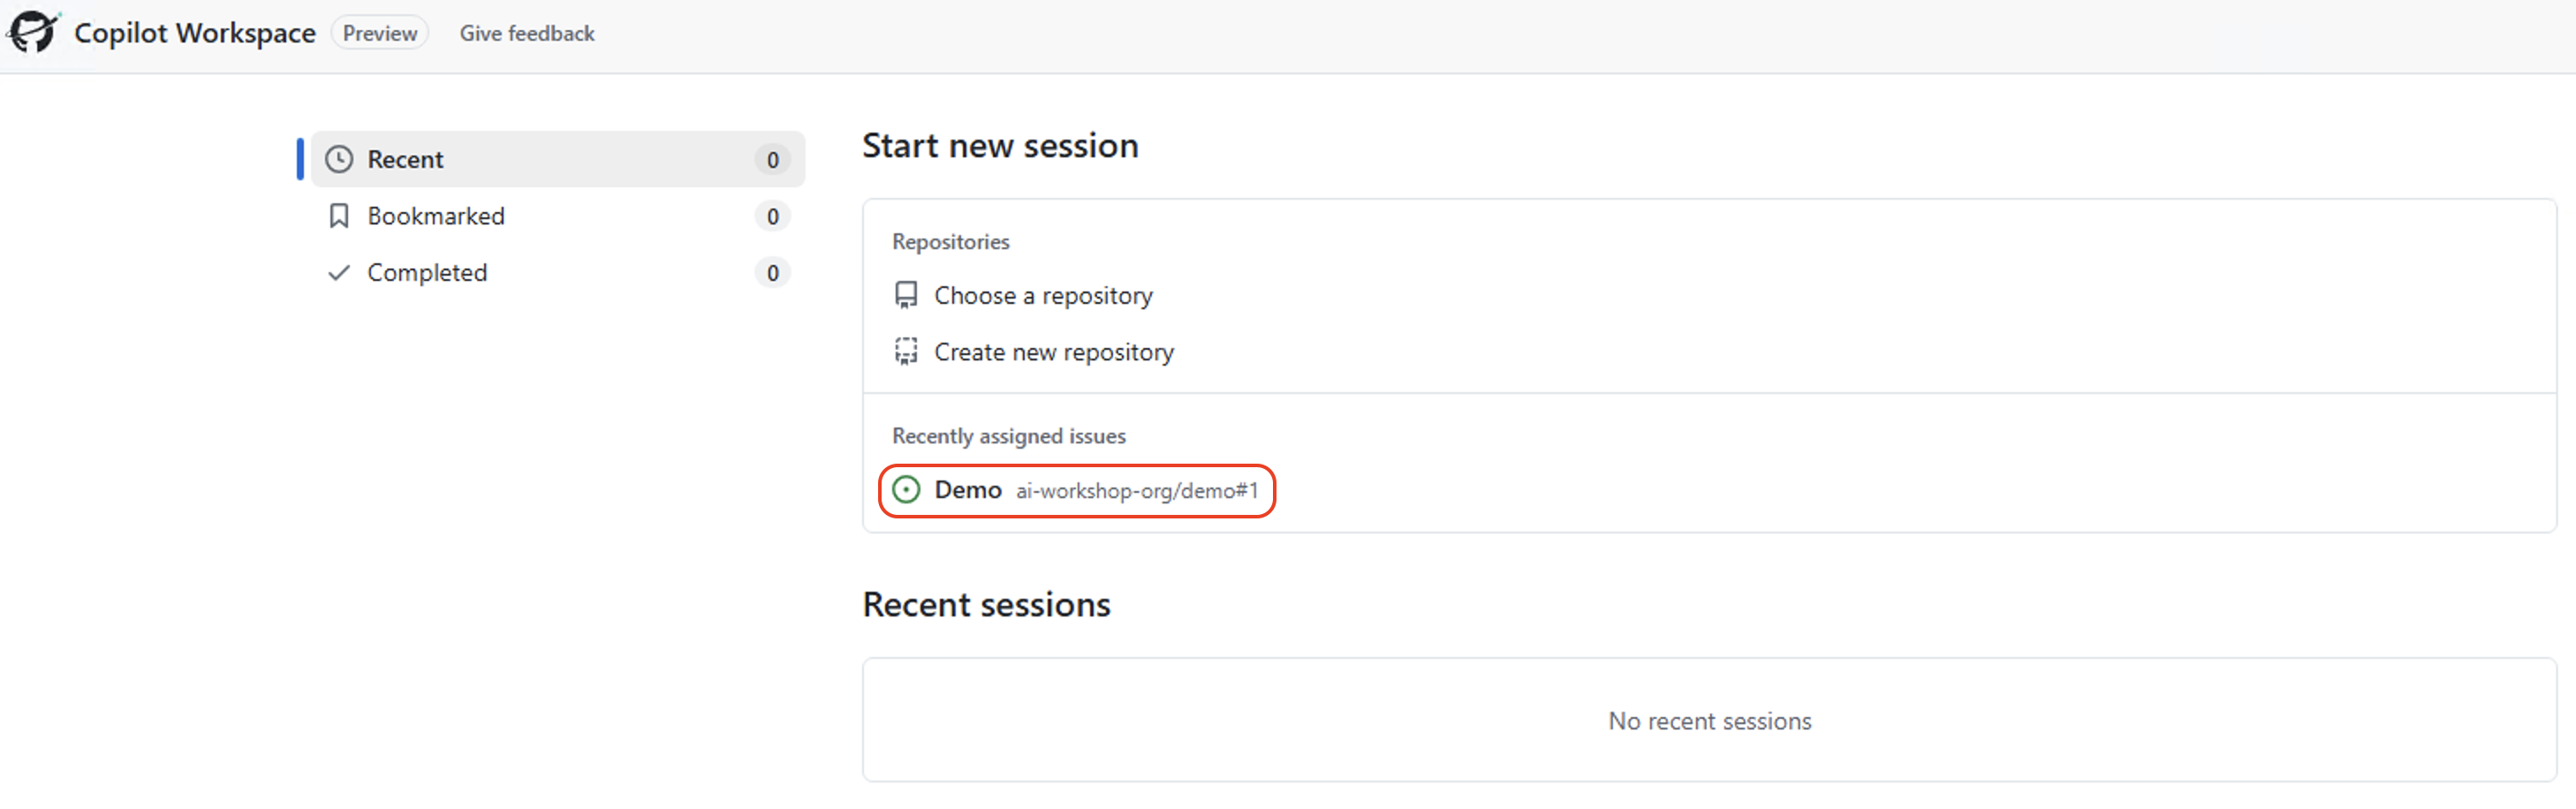Click the green open-issue icon beside Demo
Viewport: 2576px width, 809px height.
pos(906,489)
